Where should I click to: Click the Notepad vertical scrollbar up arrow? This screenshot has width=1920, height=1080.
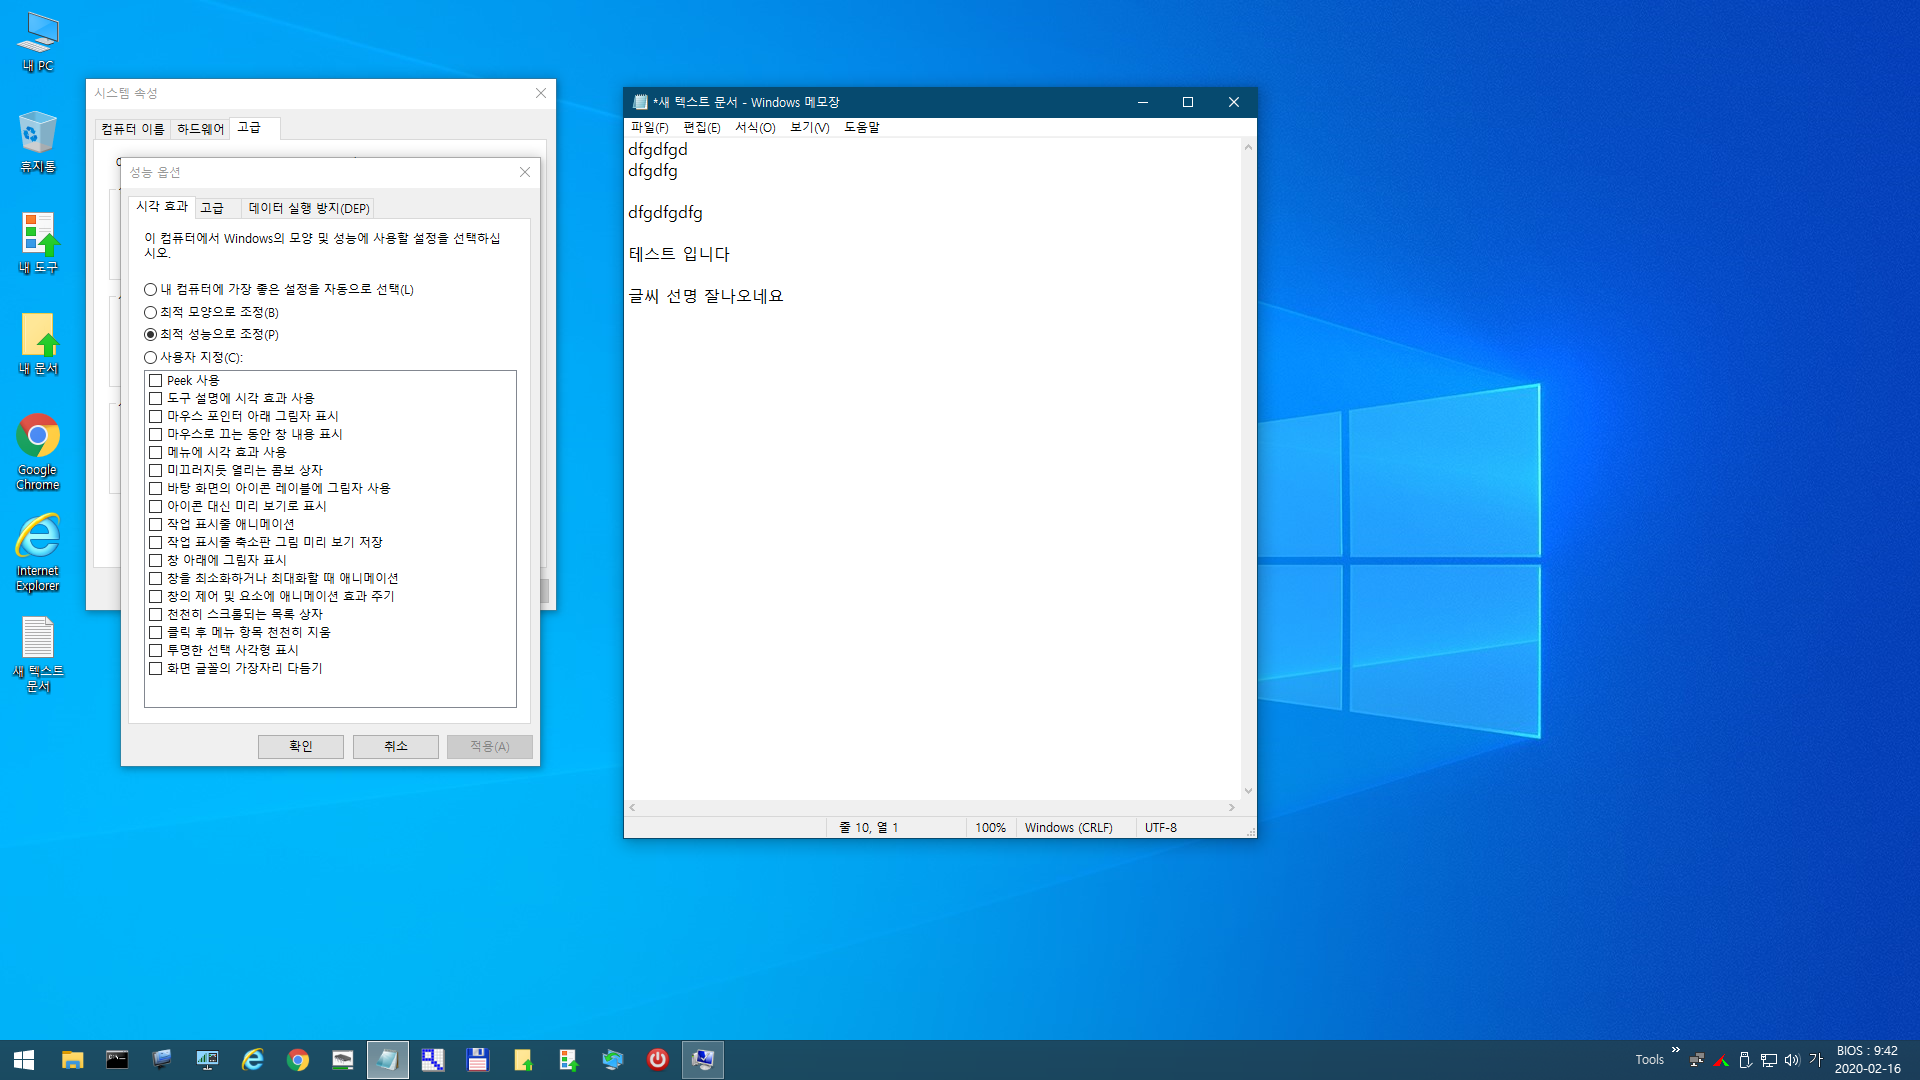click(x=1248, y=147)
